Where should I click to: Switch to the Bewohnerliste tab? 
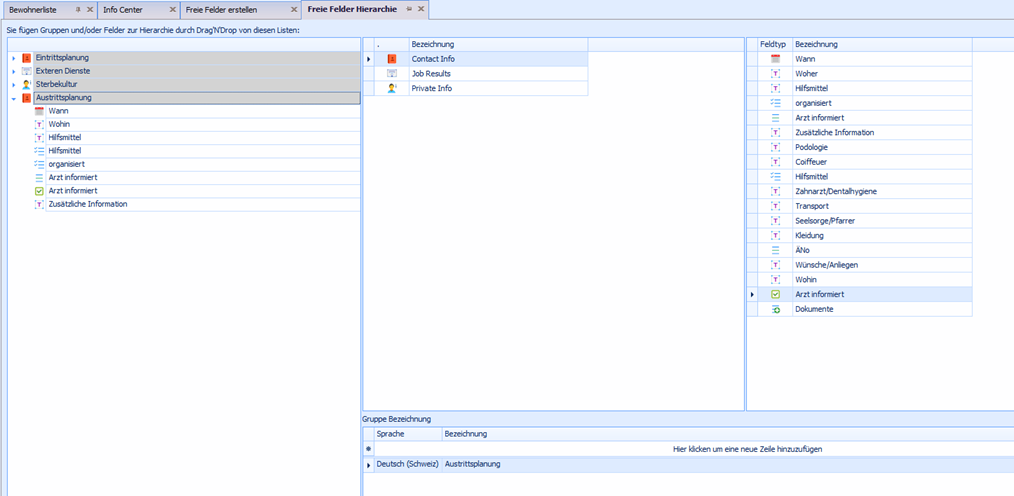pyautogui.click(x=35, y=9)
